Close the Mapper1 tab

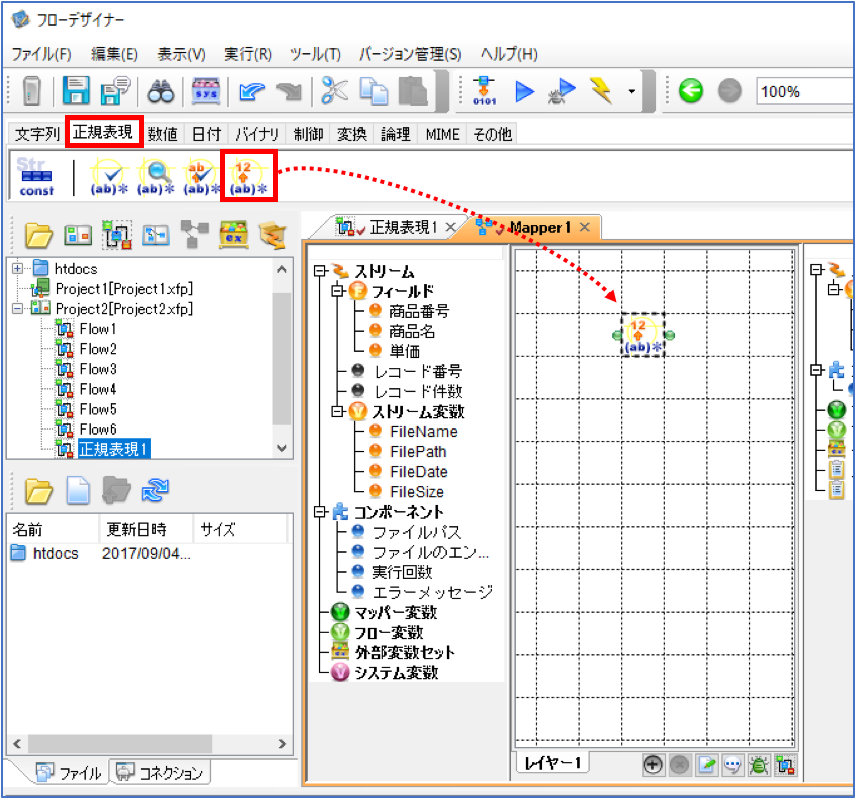[585, 227]
